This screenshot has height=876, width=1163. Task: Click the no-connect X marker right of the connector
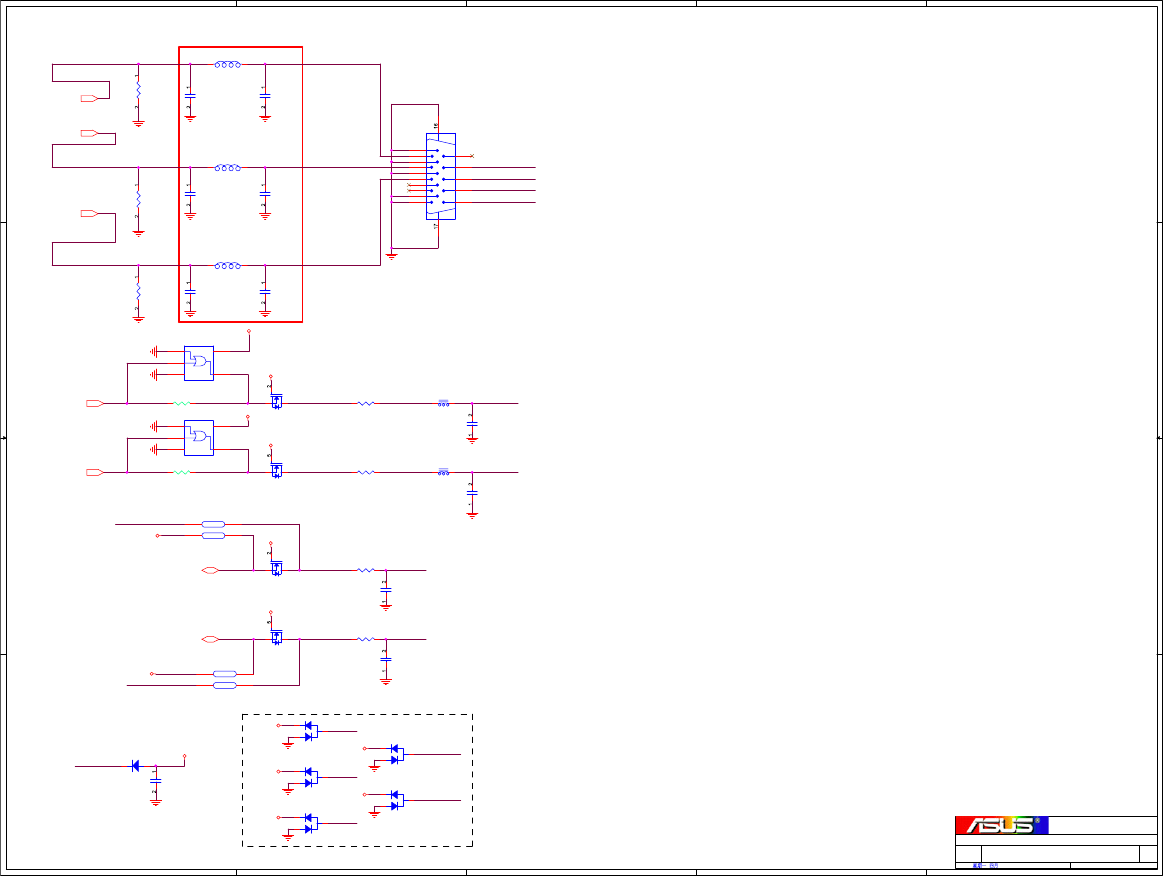(472, 156)
